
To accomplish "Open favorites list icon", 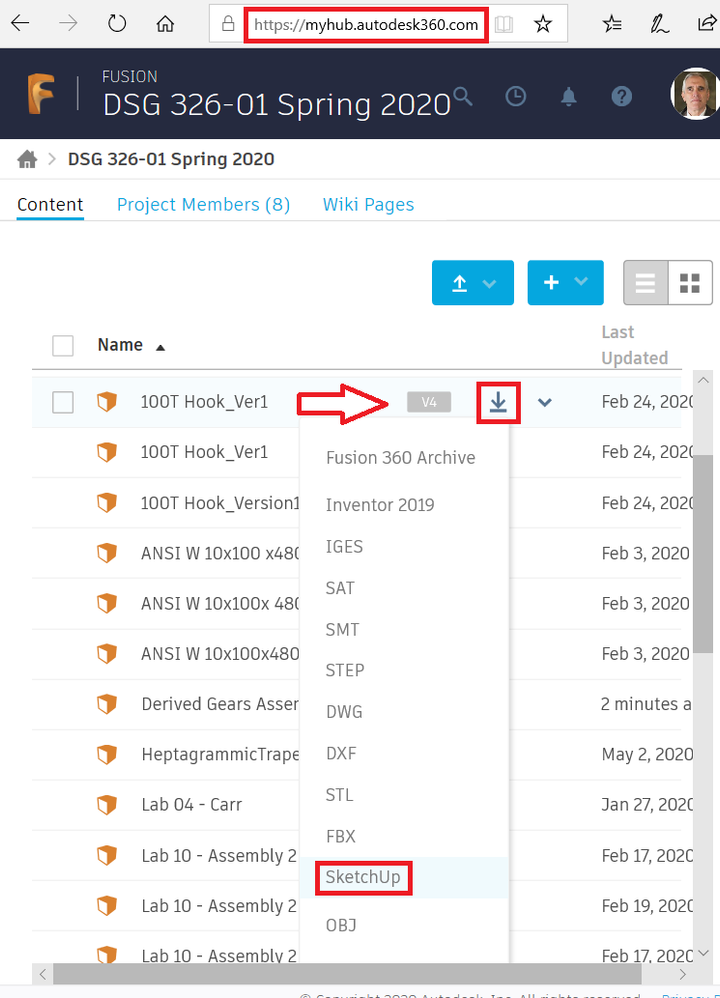I will click(612, 24).
